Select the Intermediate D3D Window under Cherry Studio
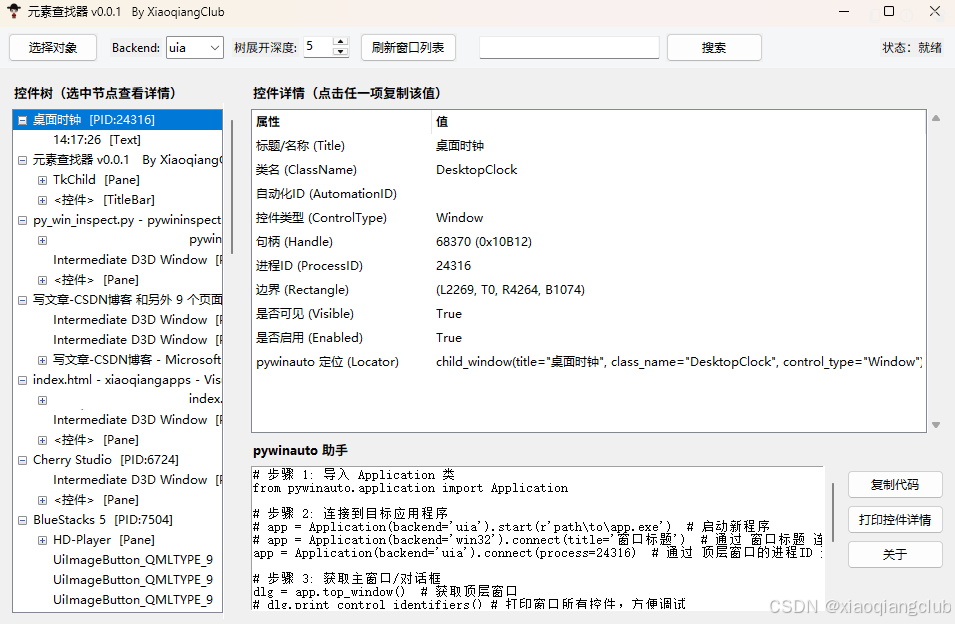Viewport: 955px width, 624px height. tap(137, 480)
